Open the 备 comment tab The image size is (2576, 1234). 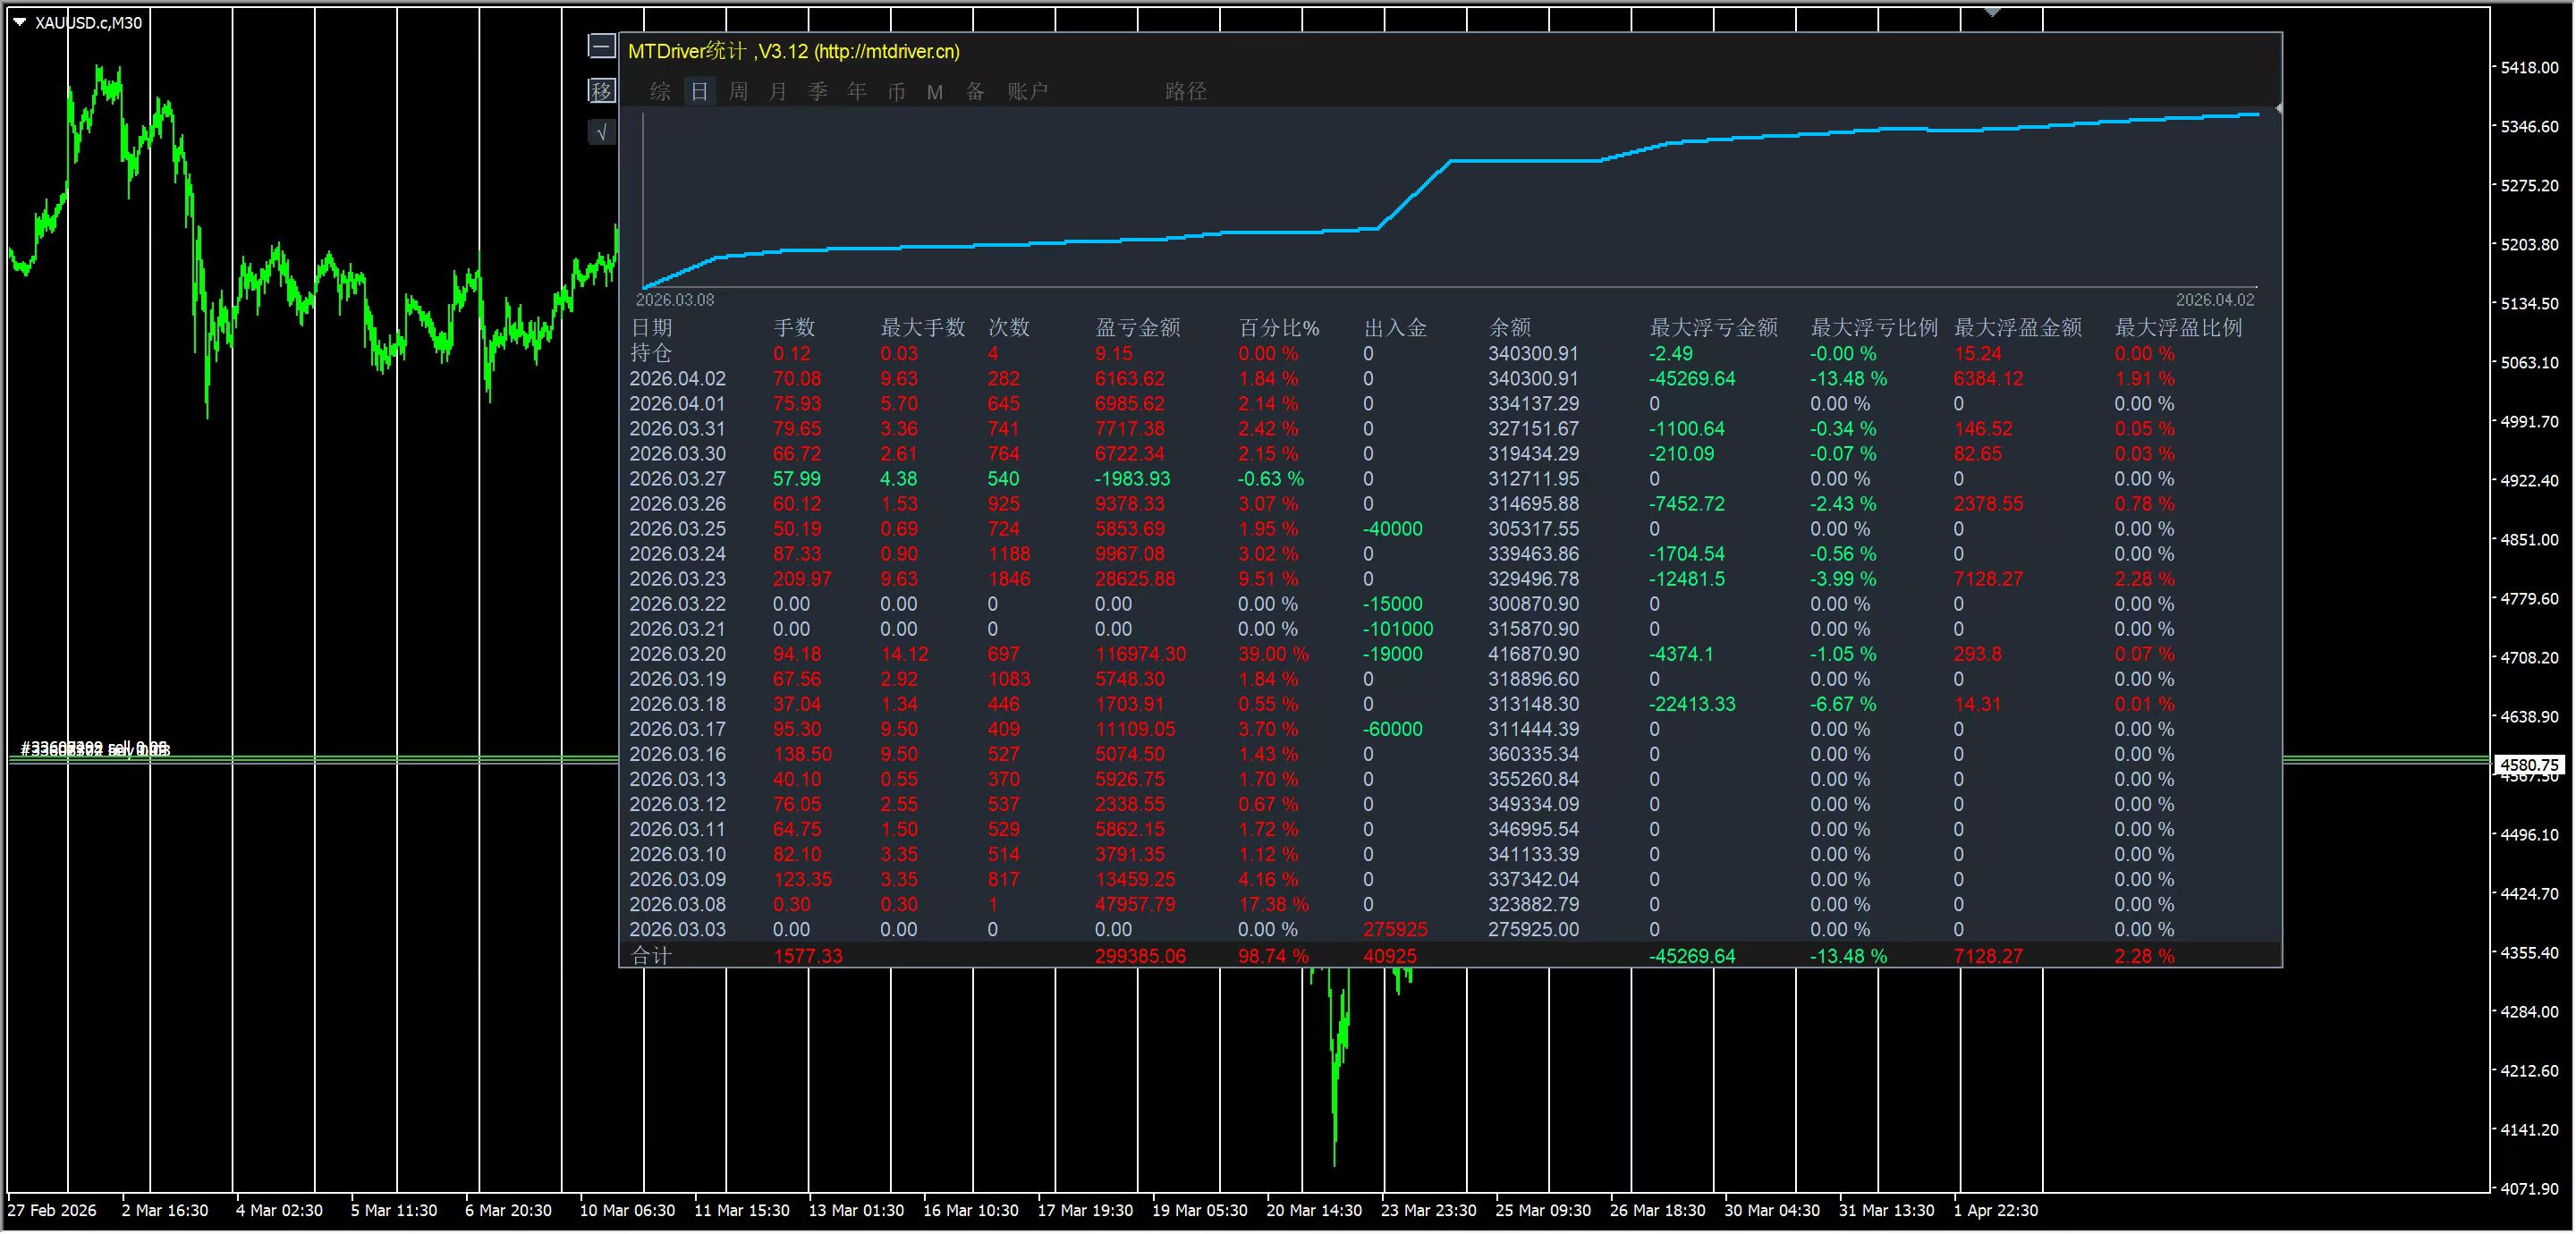pyautogui.click(x=975, y=92)
